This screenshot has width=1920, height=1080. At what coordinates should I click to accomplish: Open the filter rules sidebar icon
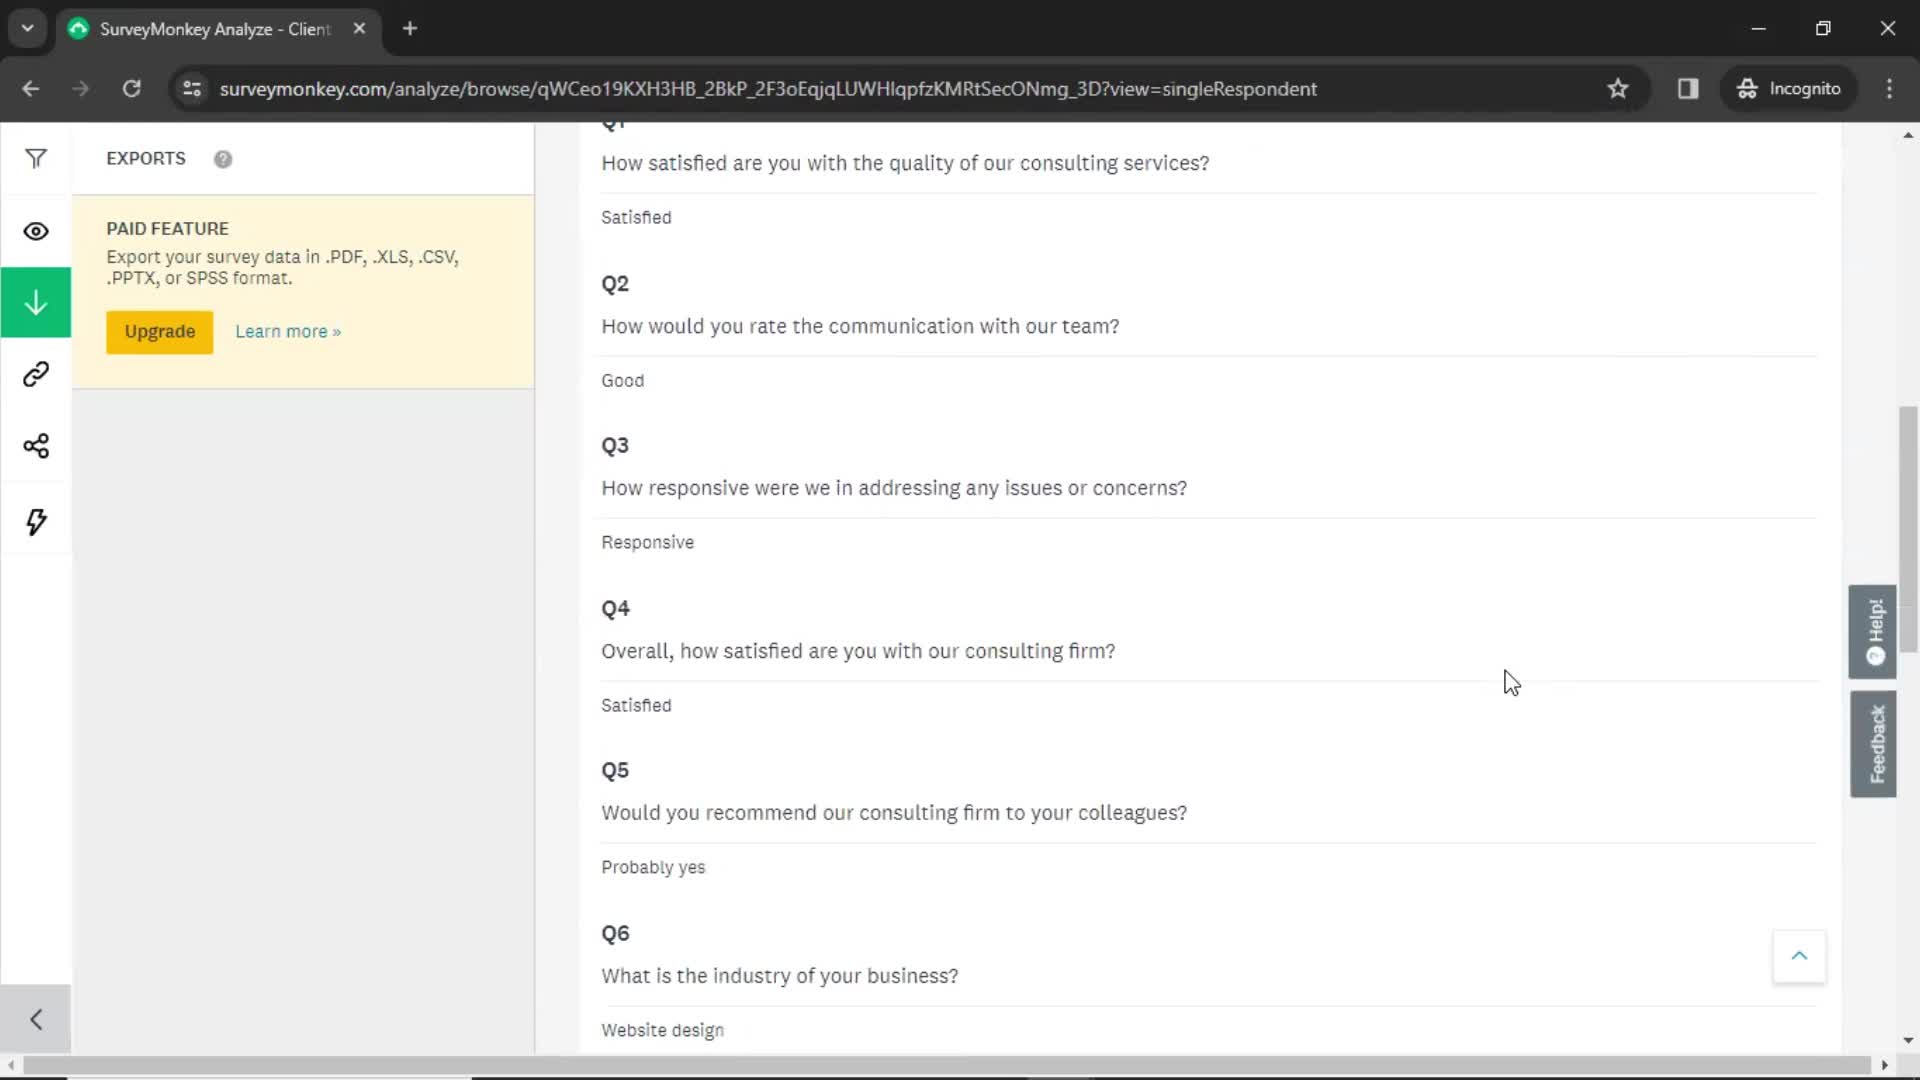(x=36, y=159)
